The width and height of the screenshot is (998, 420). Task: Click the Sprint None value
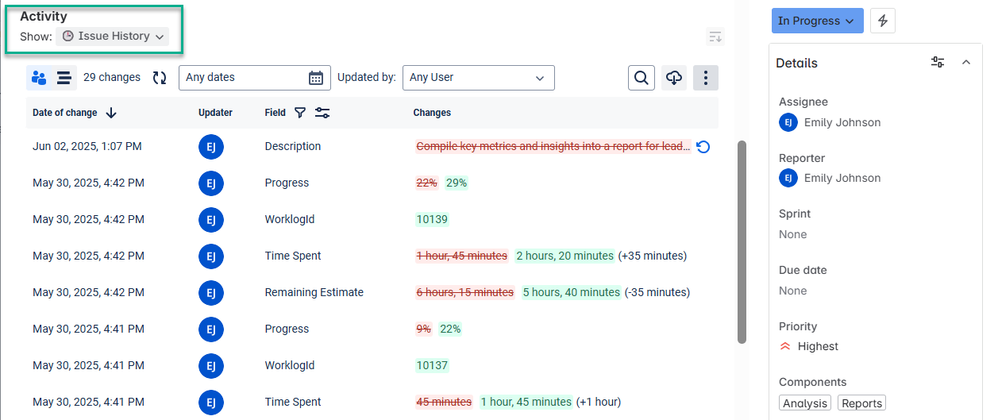[793, 235]
